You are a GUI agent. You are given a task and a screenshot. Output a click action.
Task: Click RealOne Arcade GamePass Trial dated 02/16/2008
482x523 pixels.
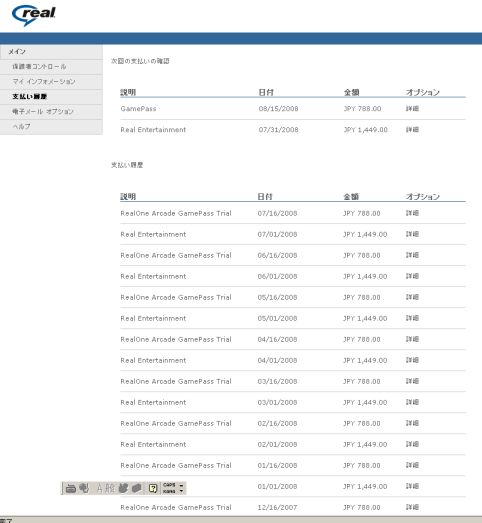click(x=176, y=423)
